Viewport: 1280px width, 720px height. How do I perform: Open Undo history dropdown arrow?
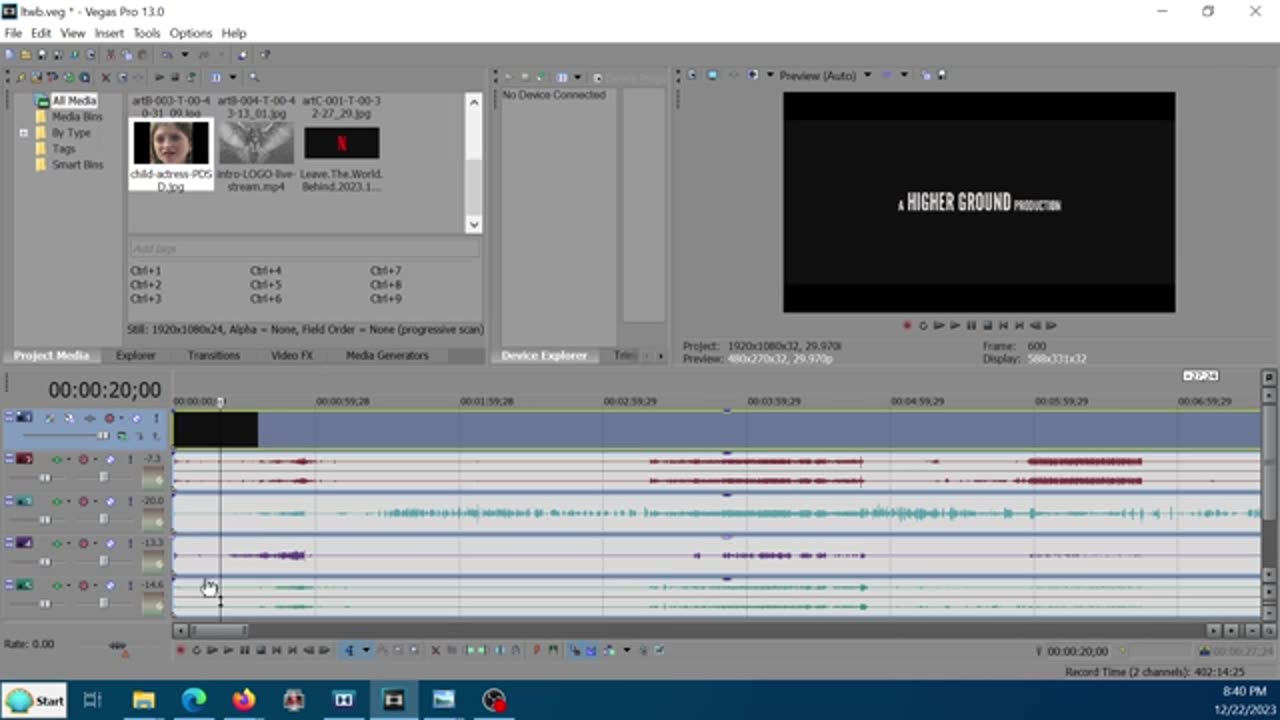click(184, 55)
